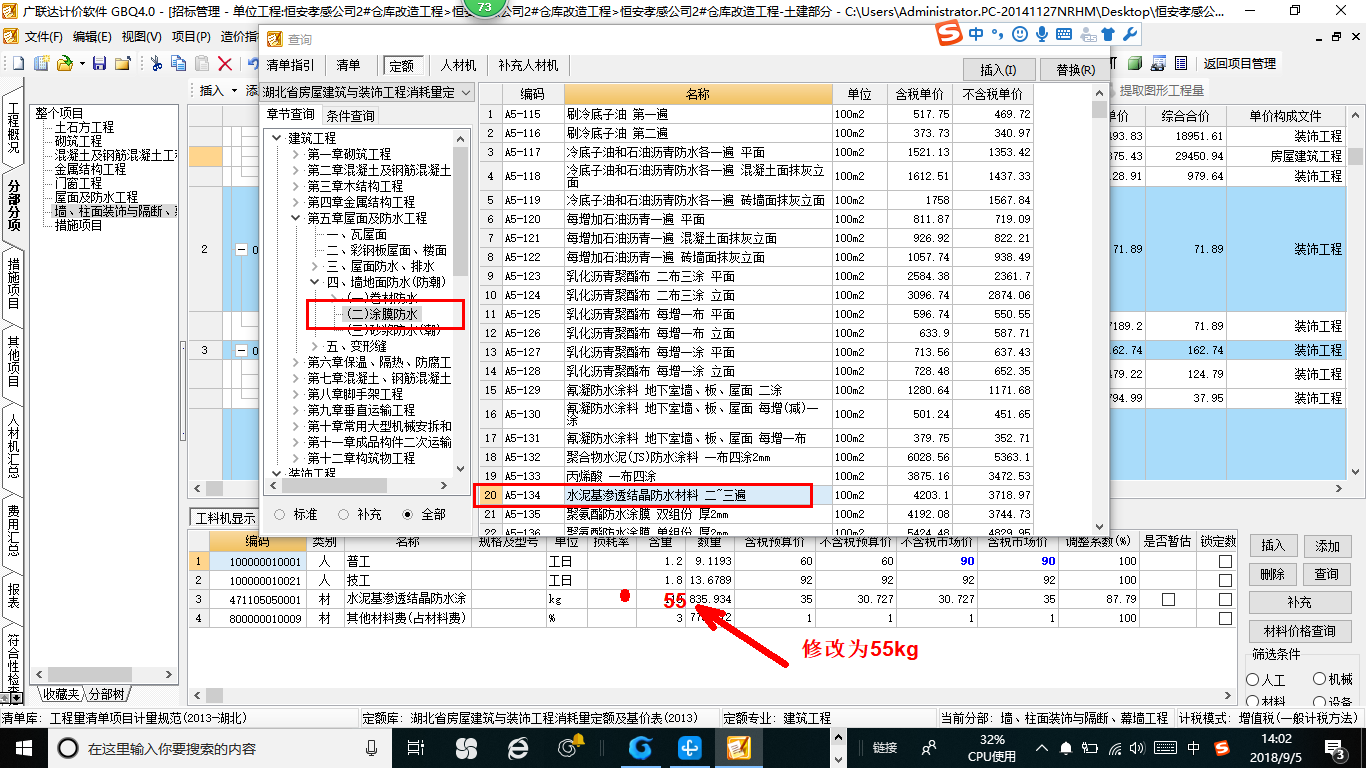Click the folder icon right of Save

[122, 63]
